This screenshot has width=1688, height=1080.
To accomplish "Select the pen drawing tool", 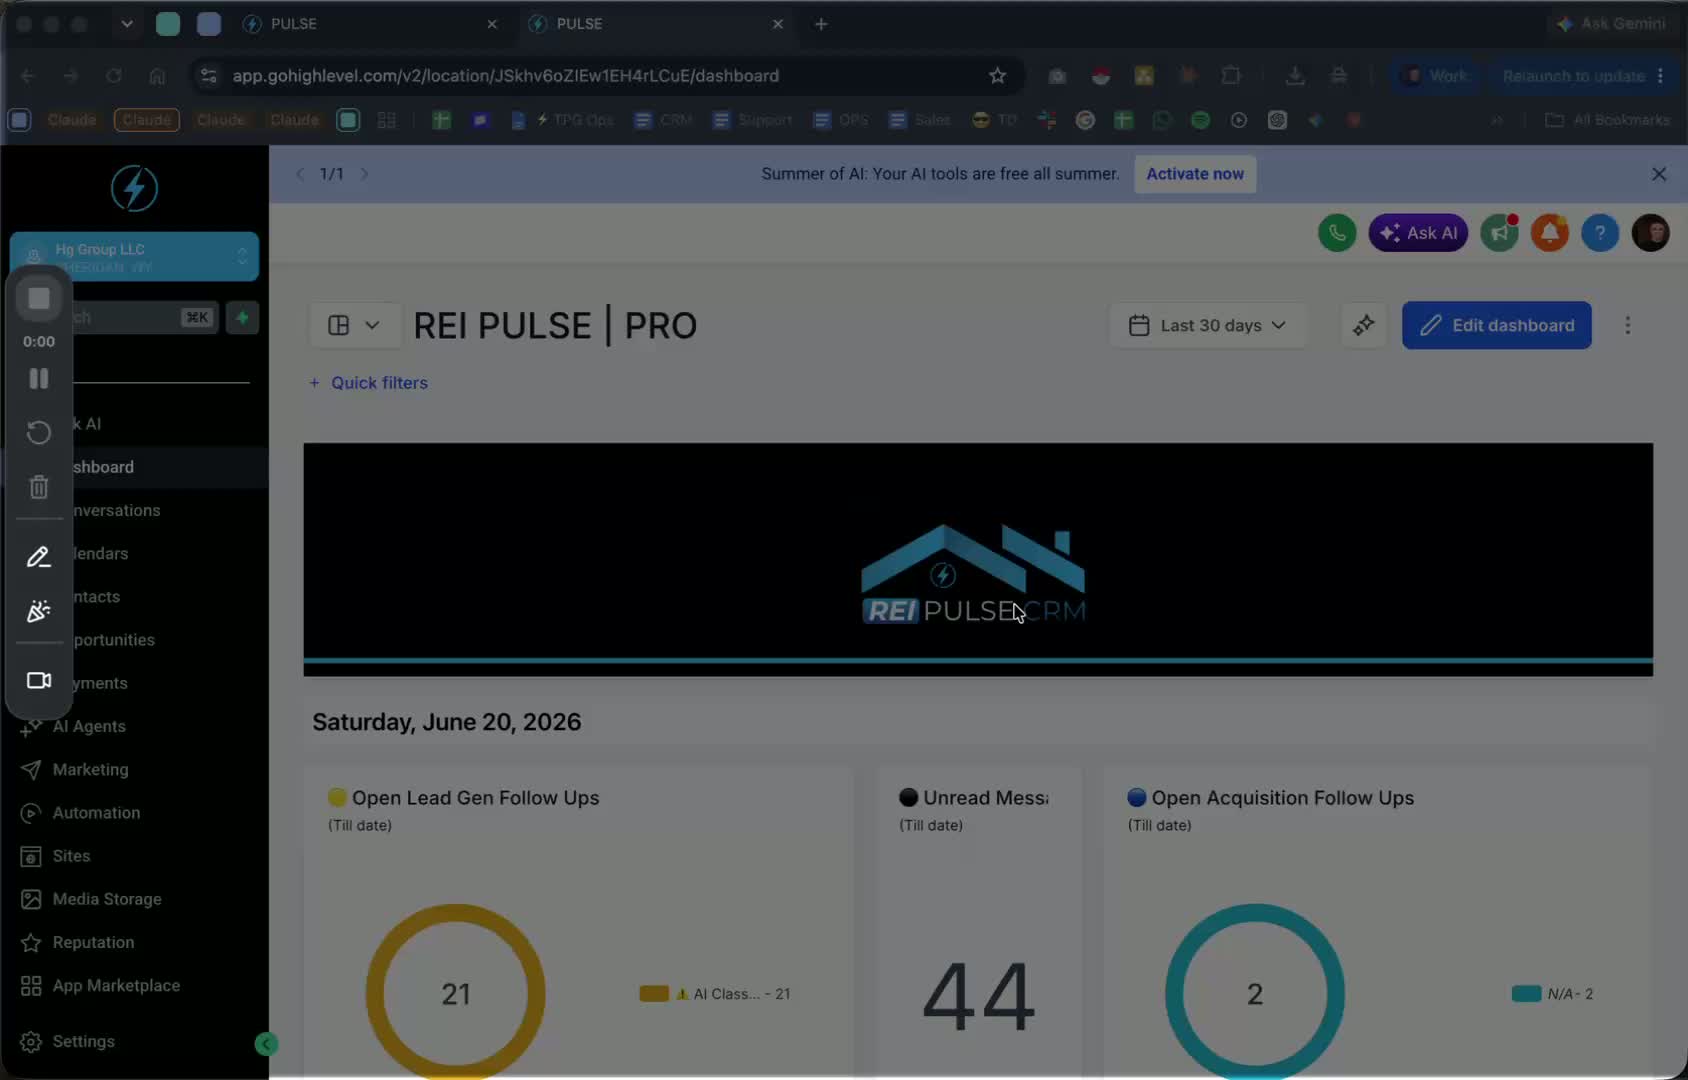I will [39, 557].
